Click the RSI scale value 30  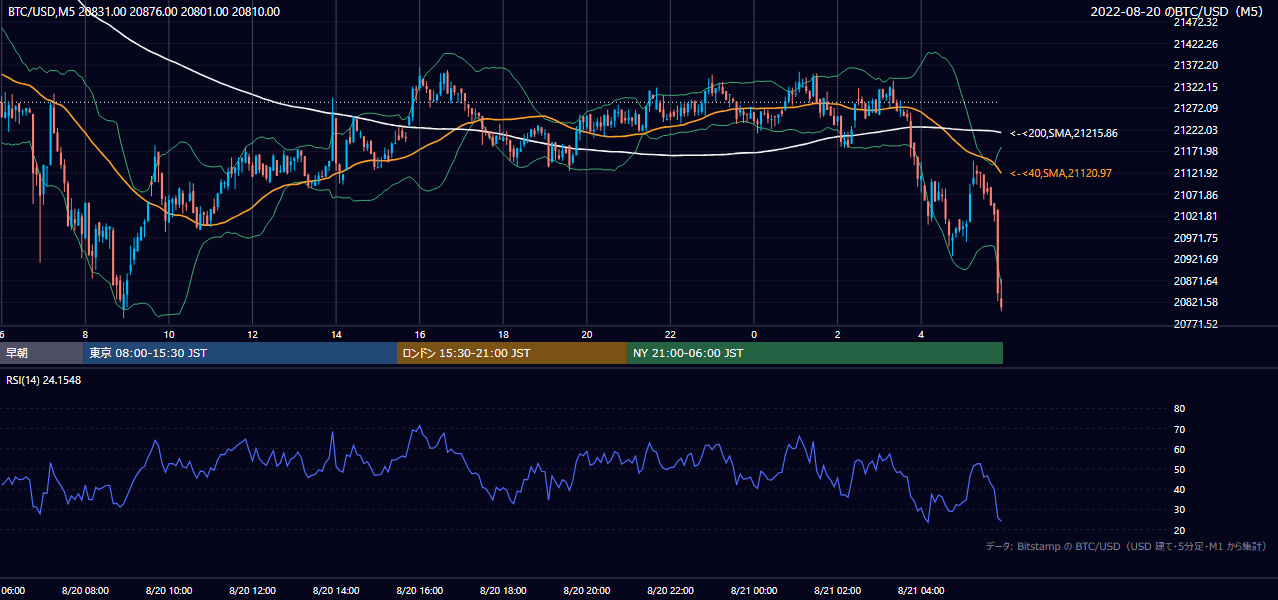[x=1179, y=510]
